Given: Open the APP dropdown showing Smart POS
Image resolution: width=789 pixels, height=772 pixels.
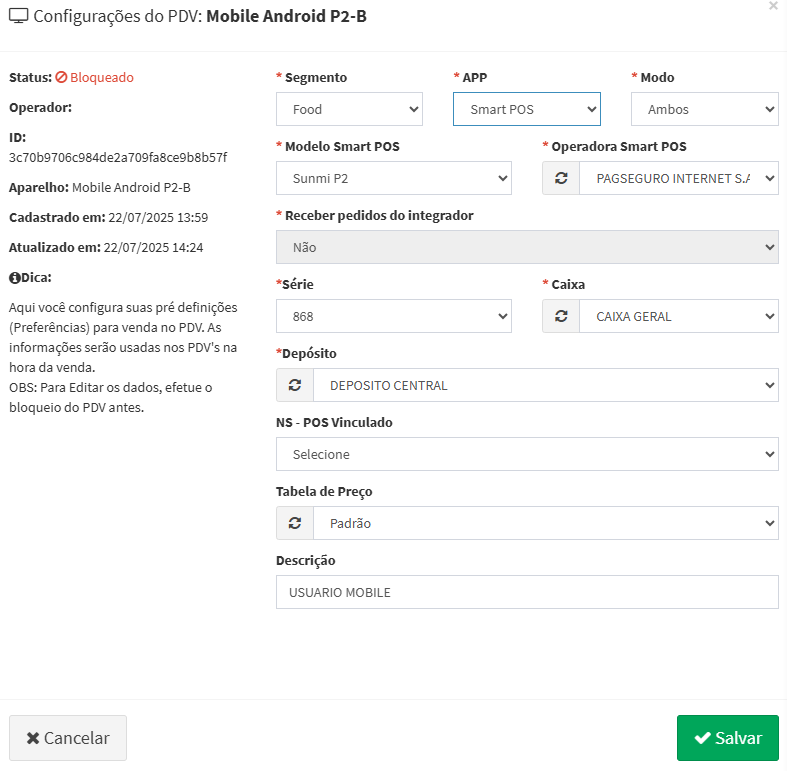Looking at the screenshot, I should click(526, 109).
